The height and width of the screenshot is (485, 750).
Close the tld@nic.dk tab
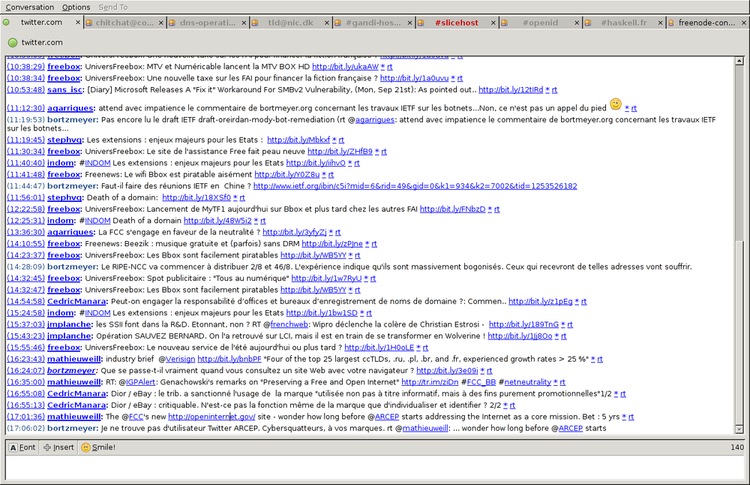click(327, 22)
